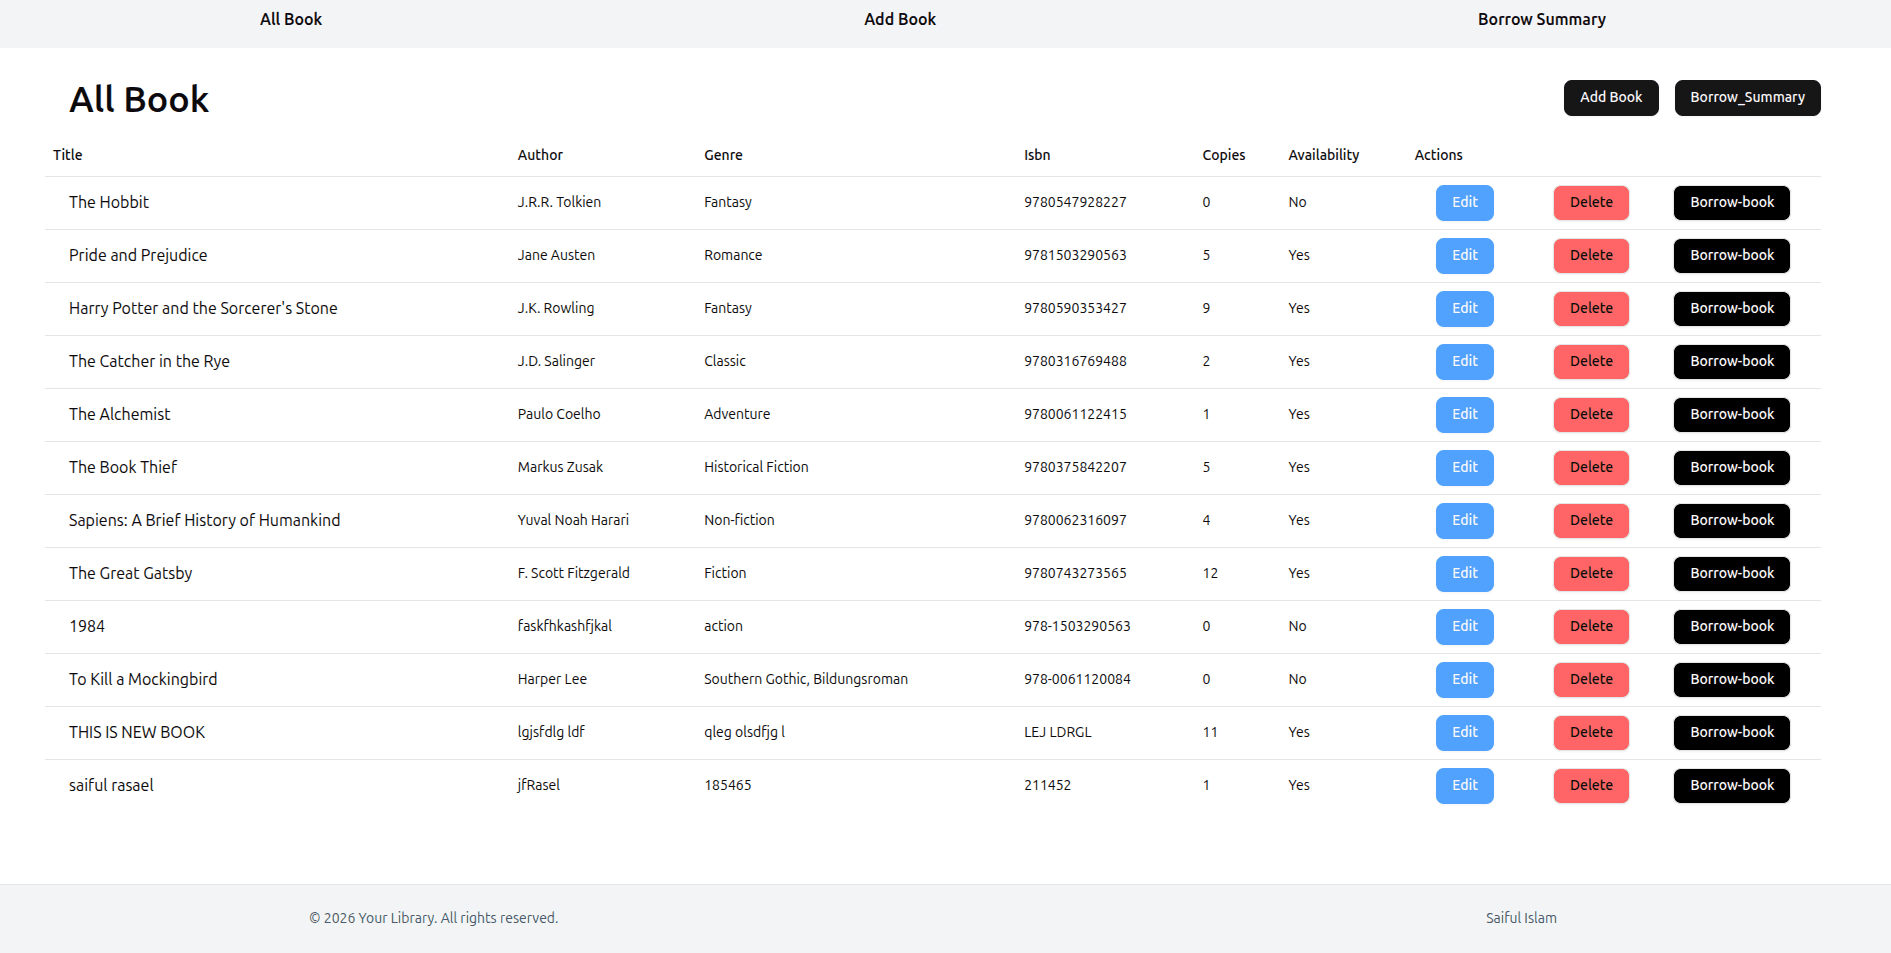Borrow Harry Potter and the Sorcerer's Stone
The image size is (1891, 953).
pos(1731,308)
